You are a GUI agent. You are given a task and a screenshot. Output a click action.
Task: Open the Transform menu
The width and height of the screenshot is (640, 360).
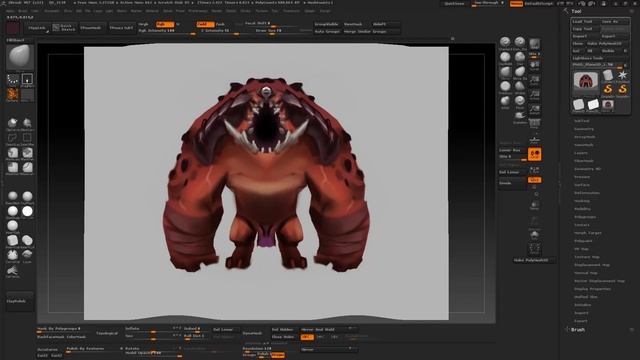(x=291, y=11)
